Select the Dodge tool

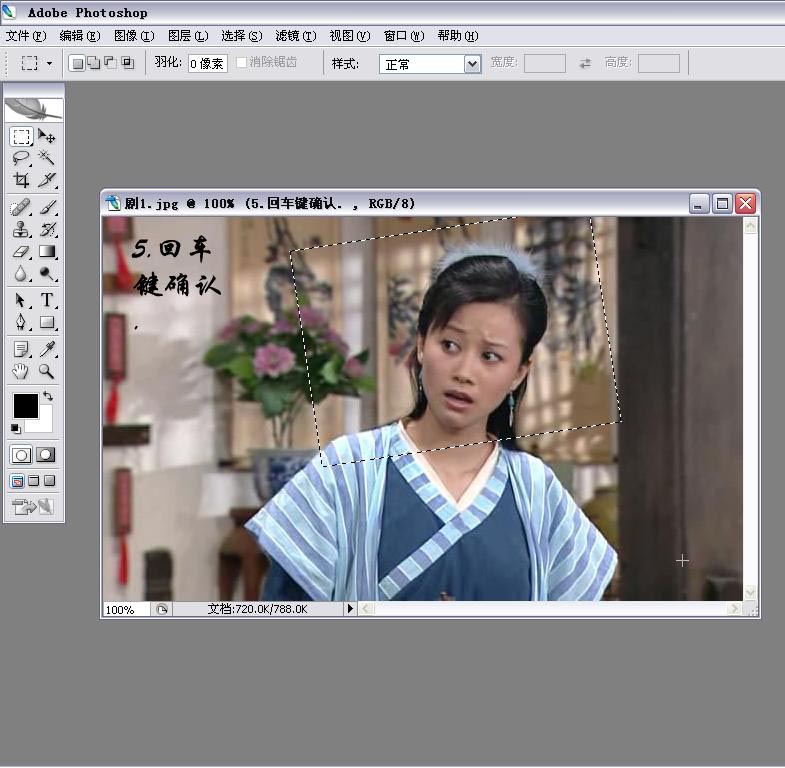pyautogui.click(x=47, y=273)
